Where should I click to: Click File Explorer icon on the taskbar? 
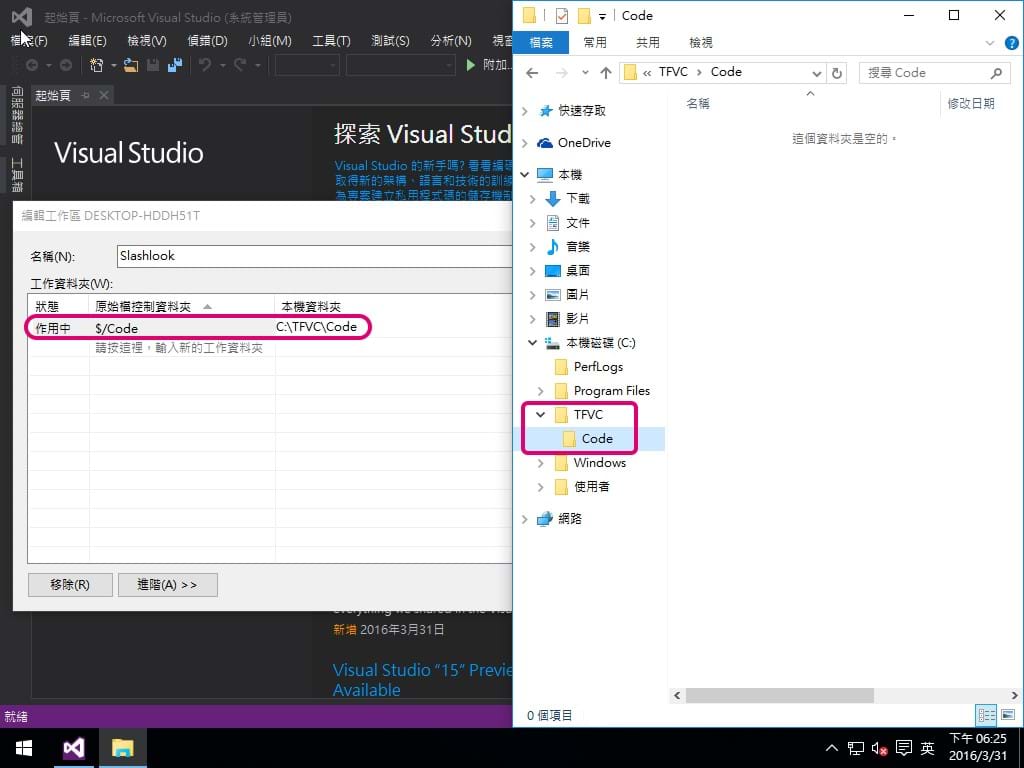click(x=122, y=748)
